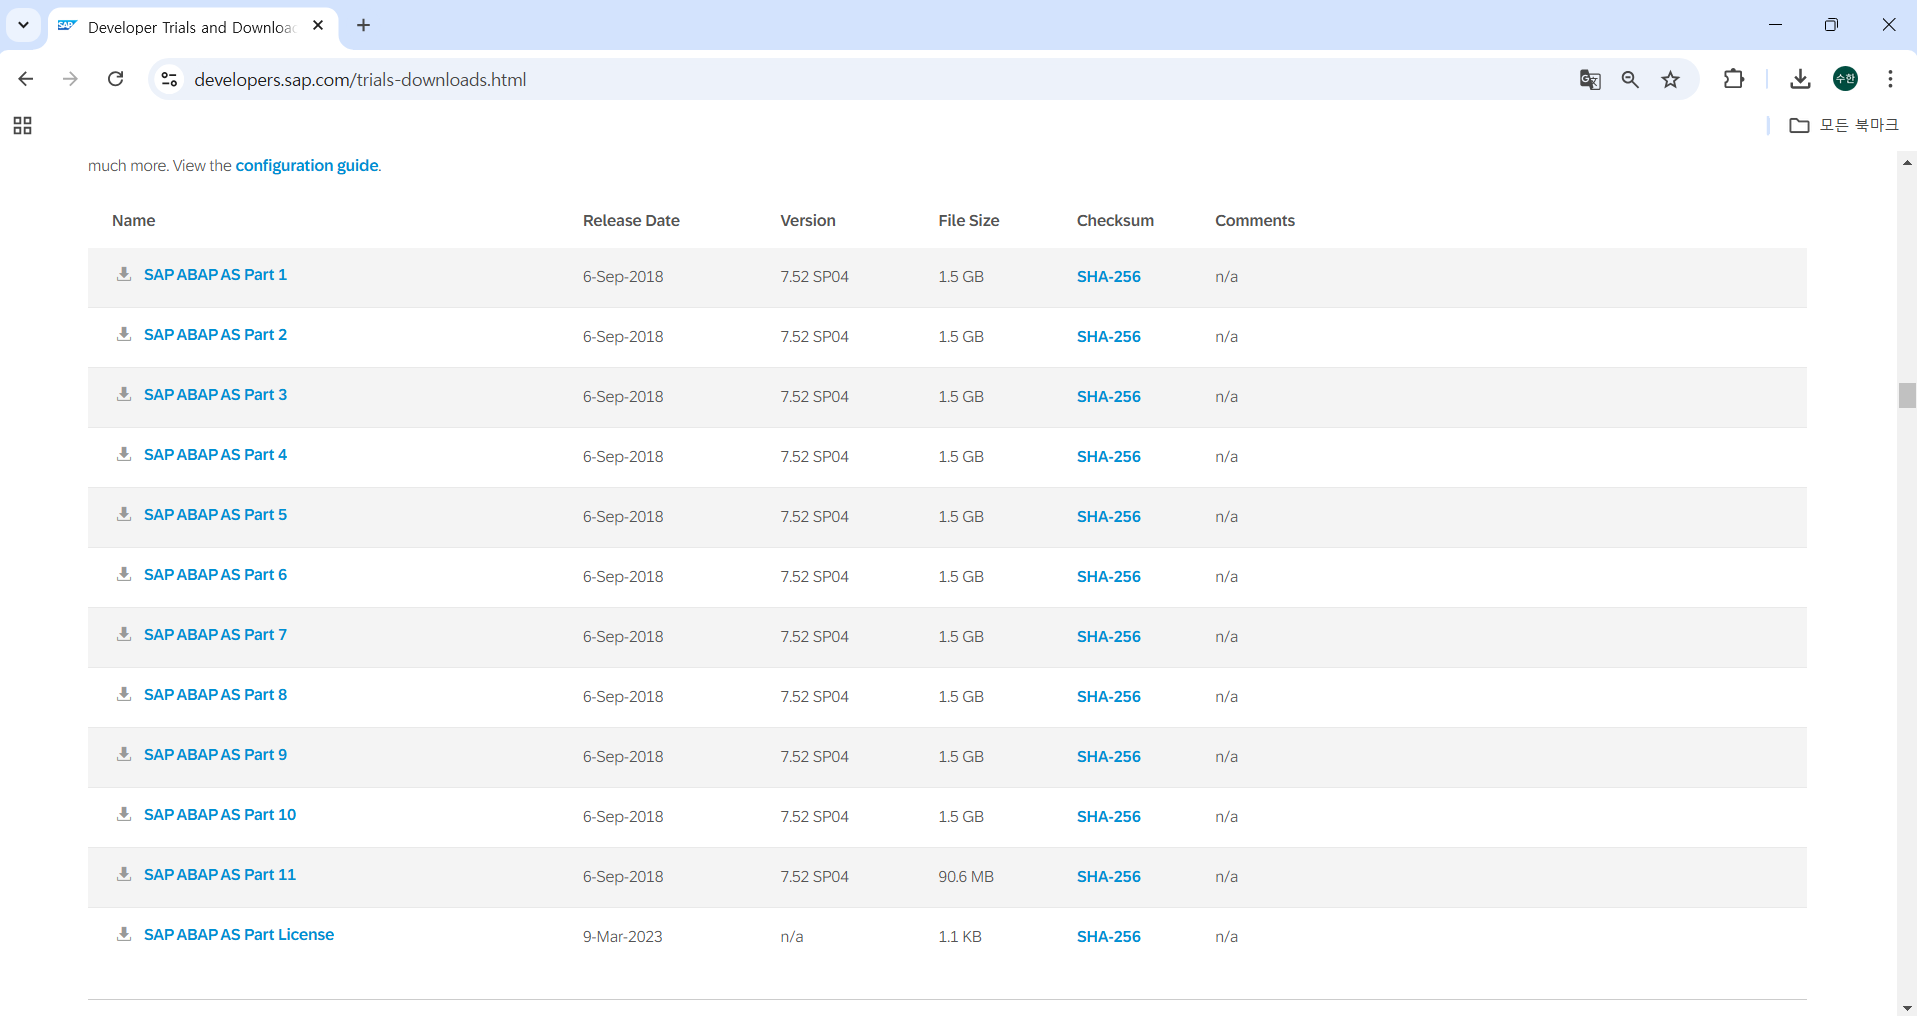
Task: Open the Extensions puzzle menu
Action: click(1734, 79)
